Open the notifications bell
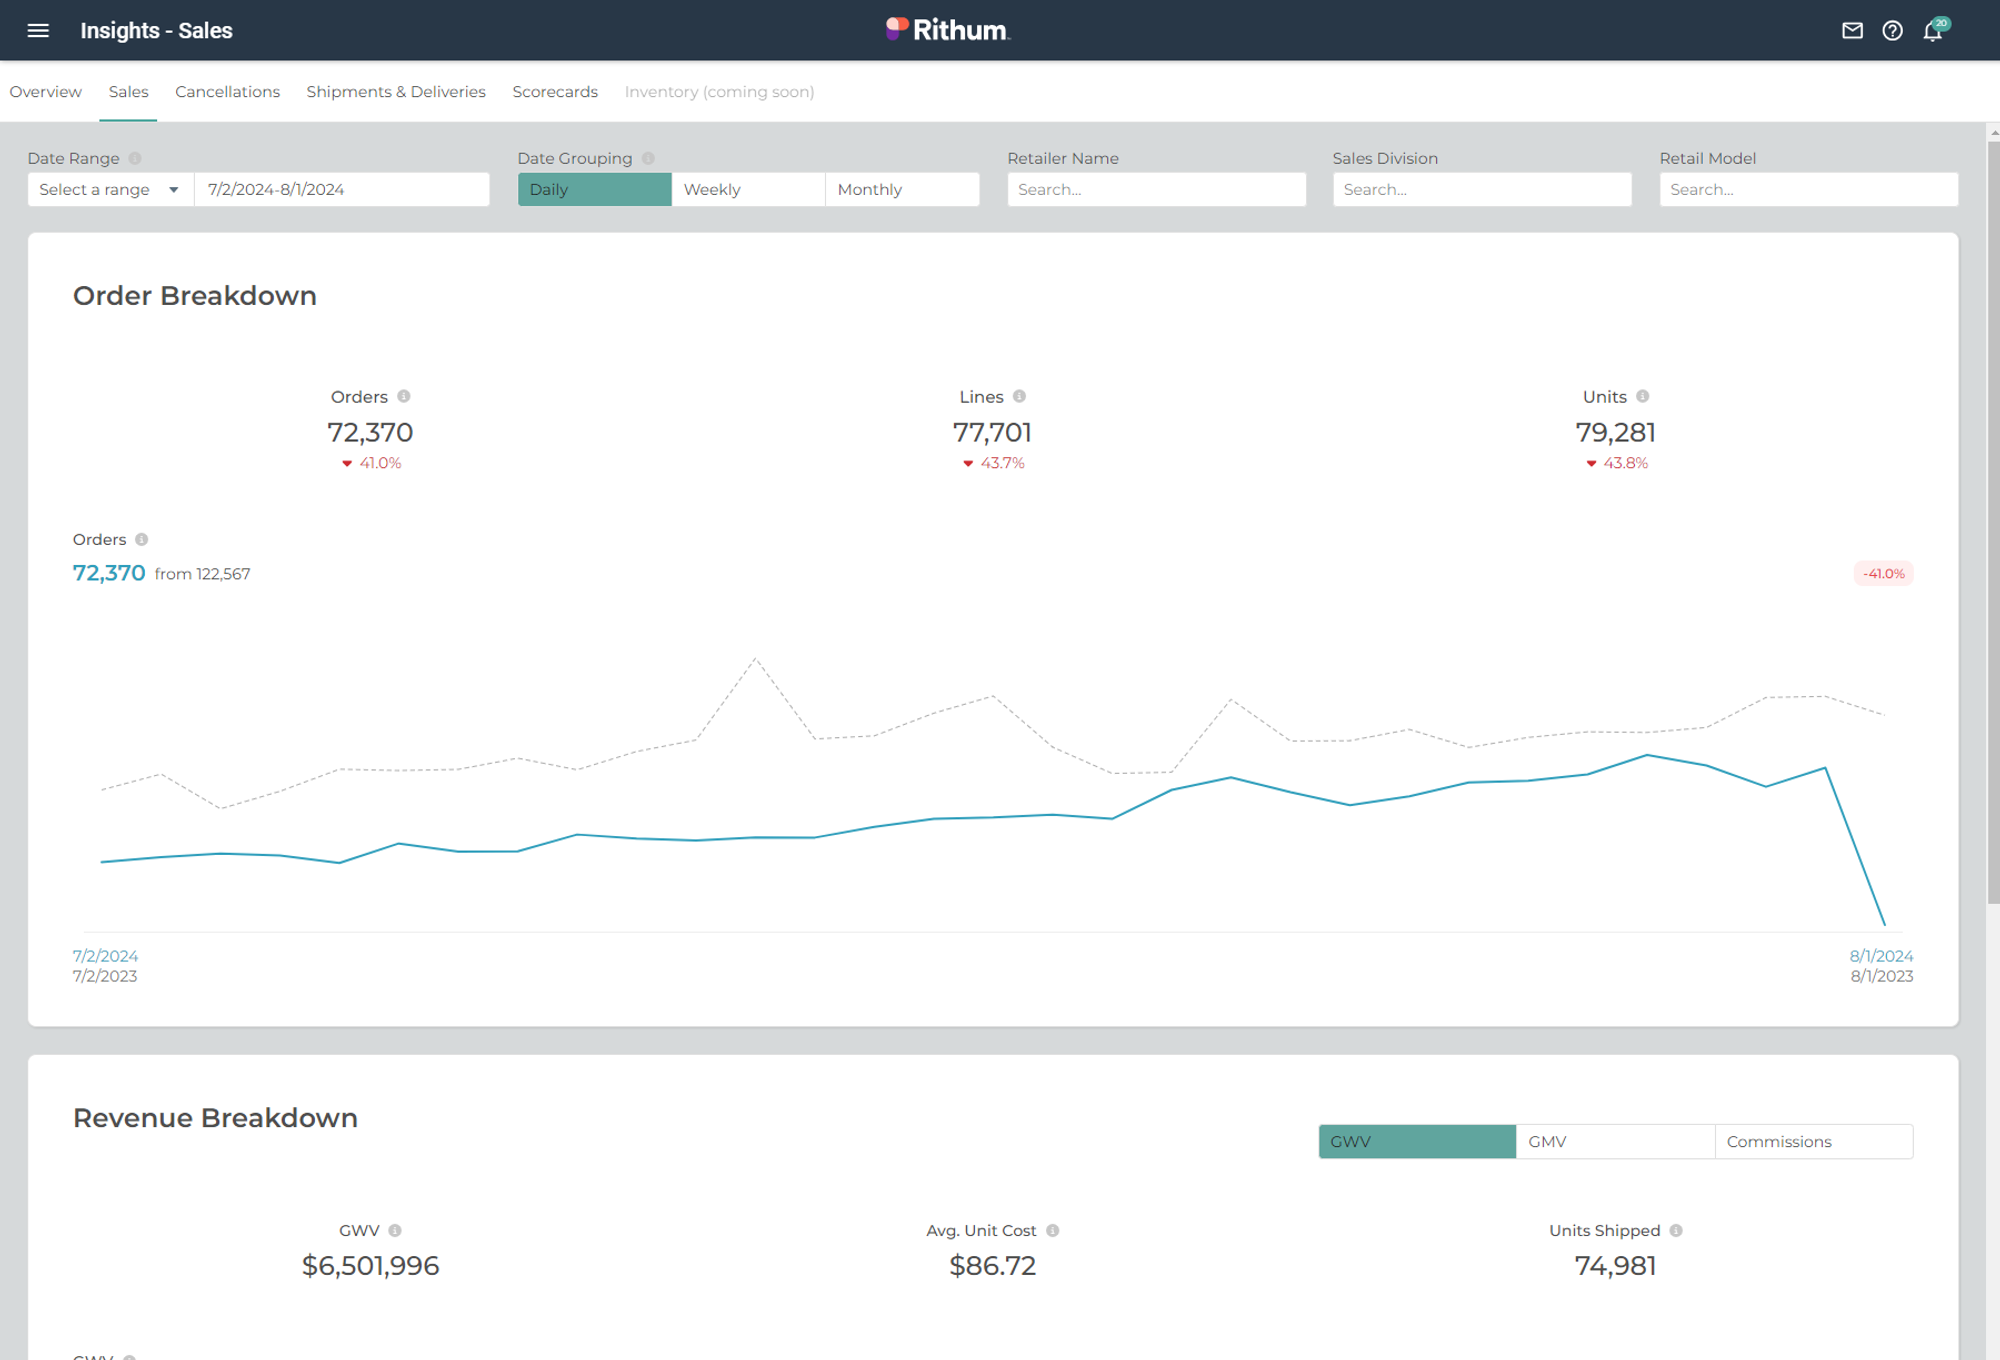This screenshot has width=2000, height=1360. click(1933, 31)
